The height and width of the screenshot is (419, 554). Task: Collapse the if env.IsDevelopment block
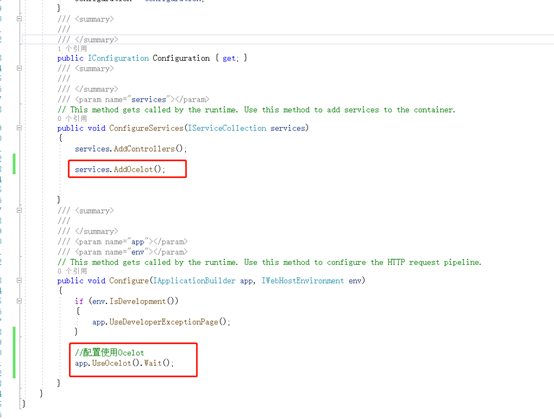tap(19, 301)
